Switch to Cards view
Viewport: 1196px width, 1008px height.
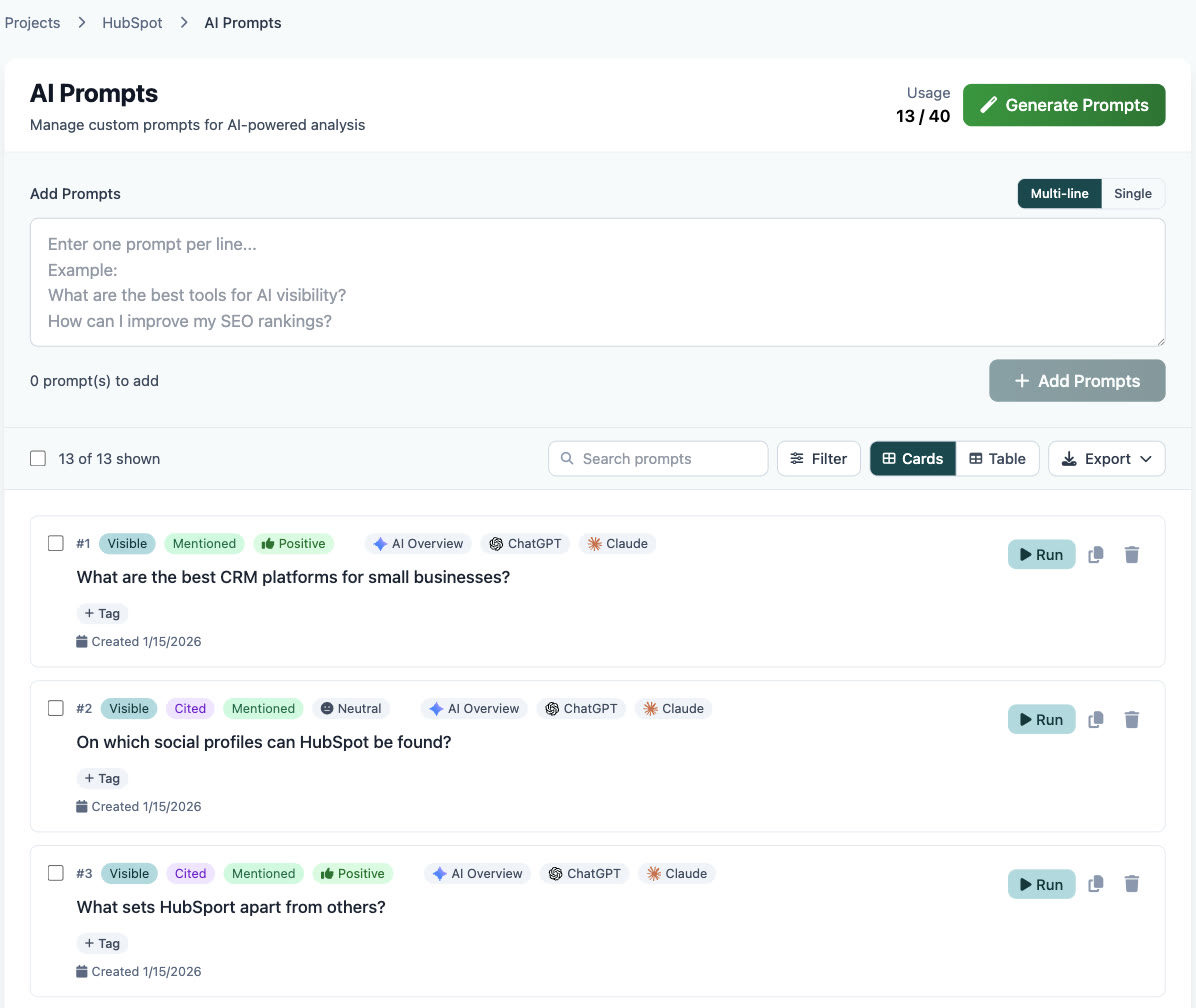point(912,458)
